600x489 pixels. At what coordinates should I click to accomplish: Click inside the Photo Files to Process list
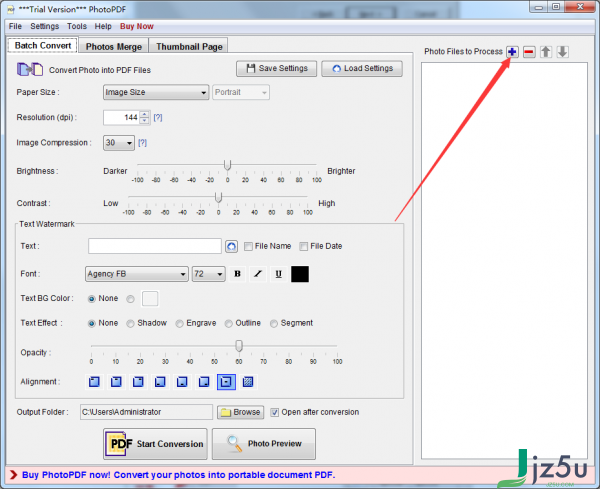click(x=504, y=260)
